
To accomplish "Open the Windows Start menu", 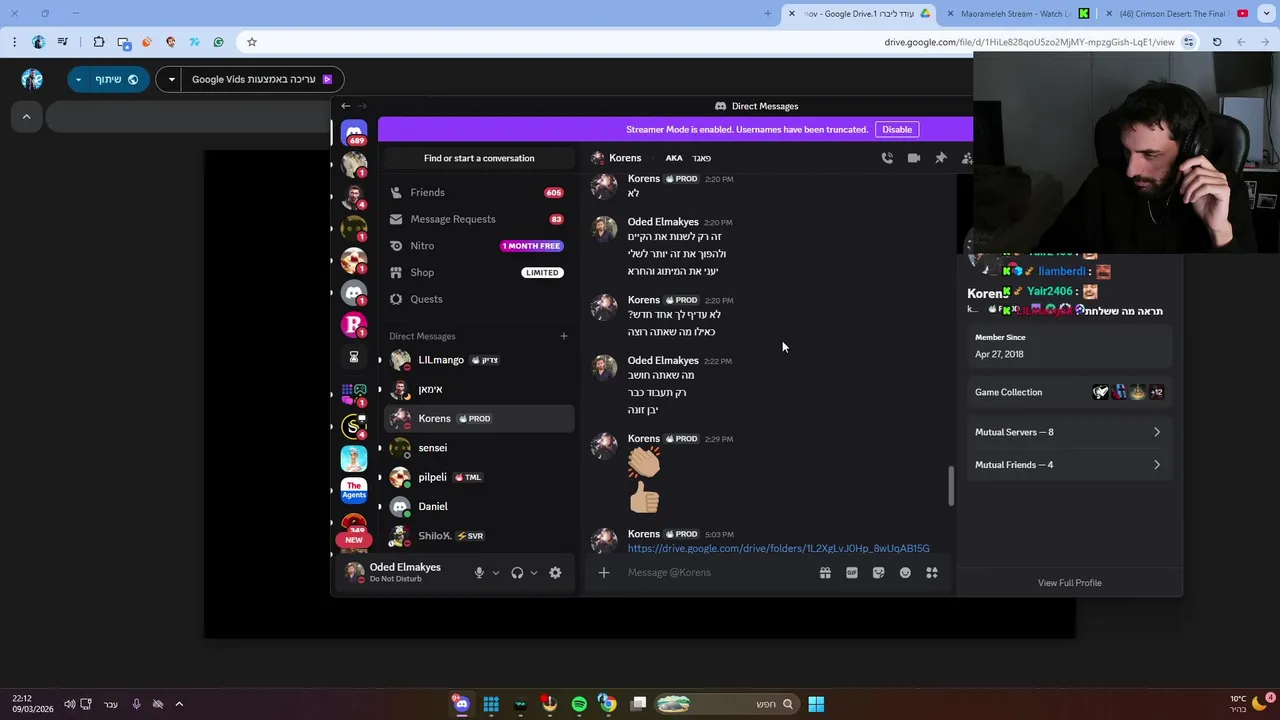I will (816, 704).
